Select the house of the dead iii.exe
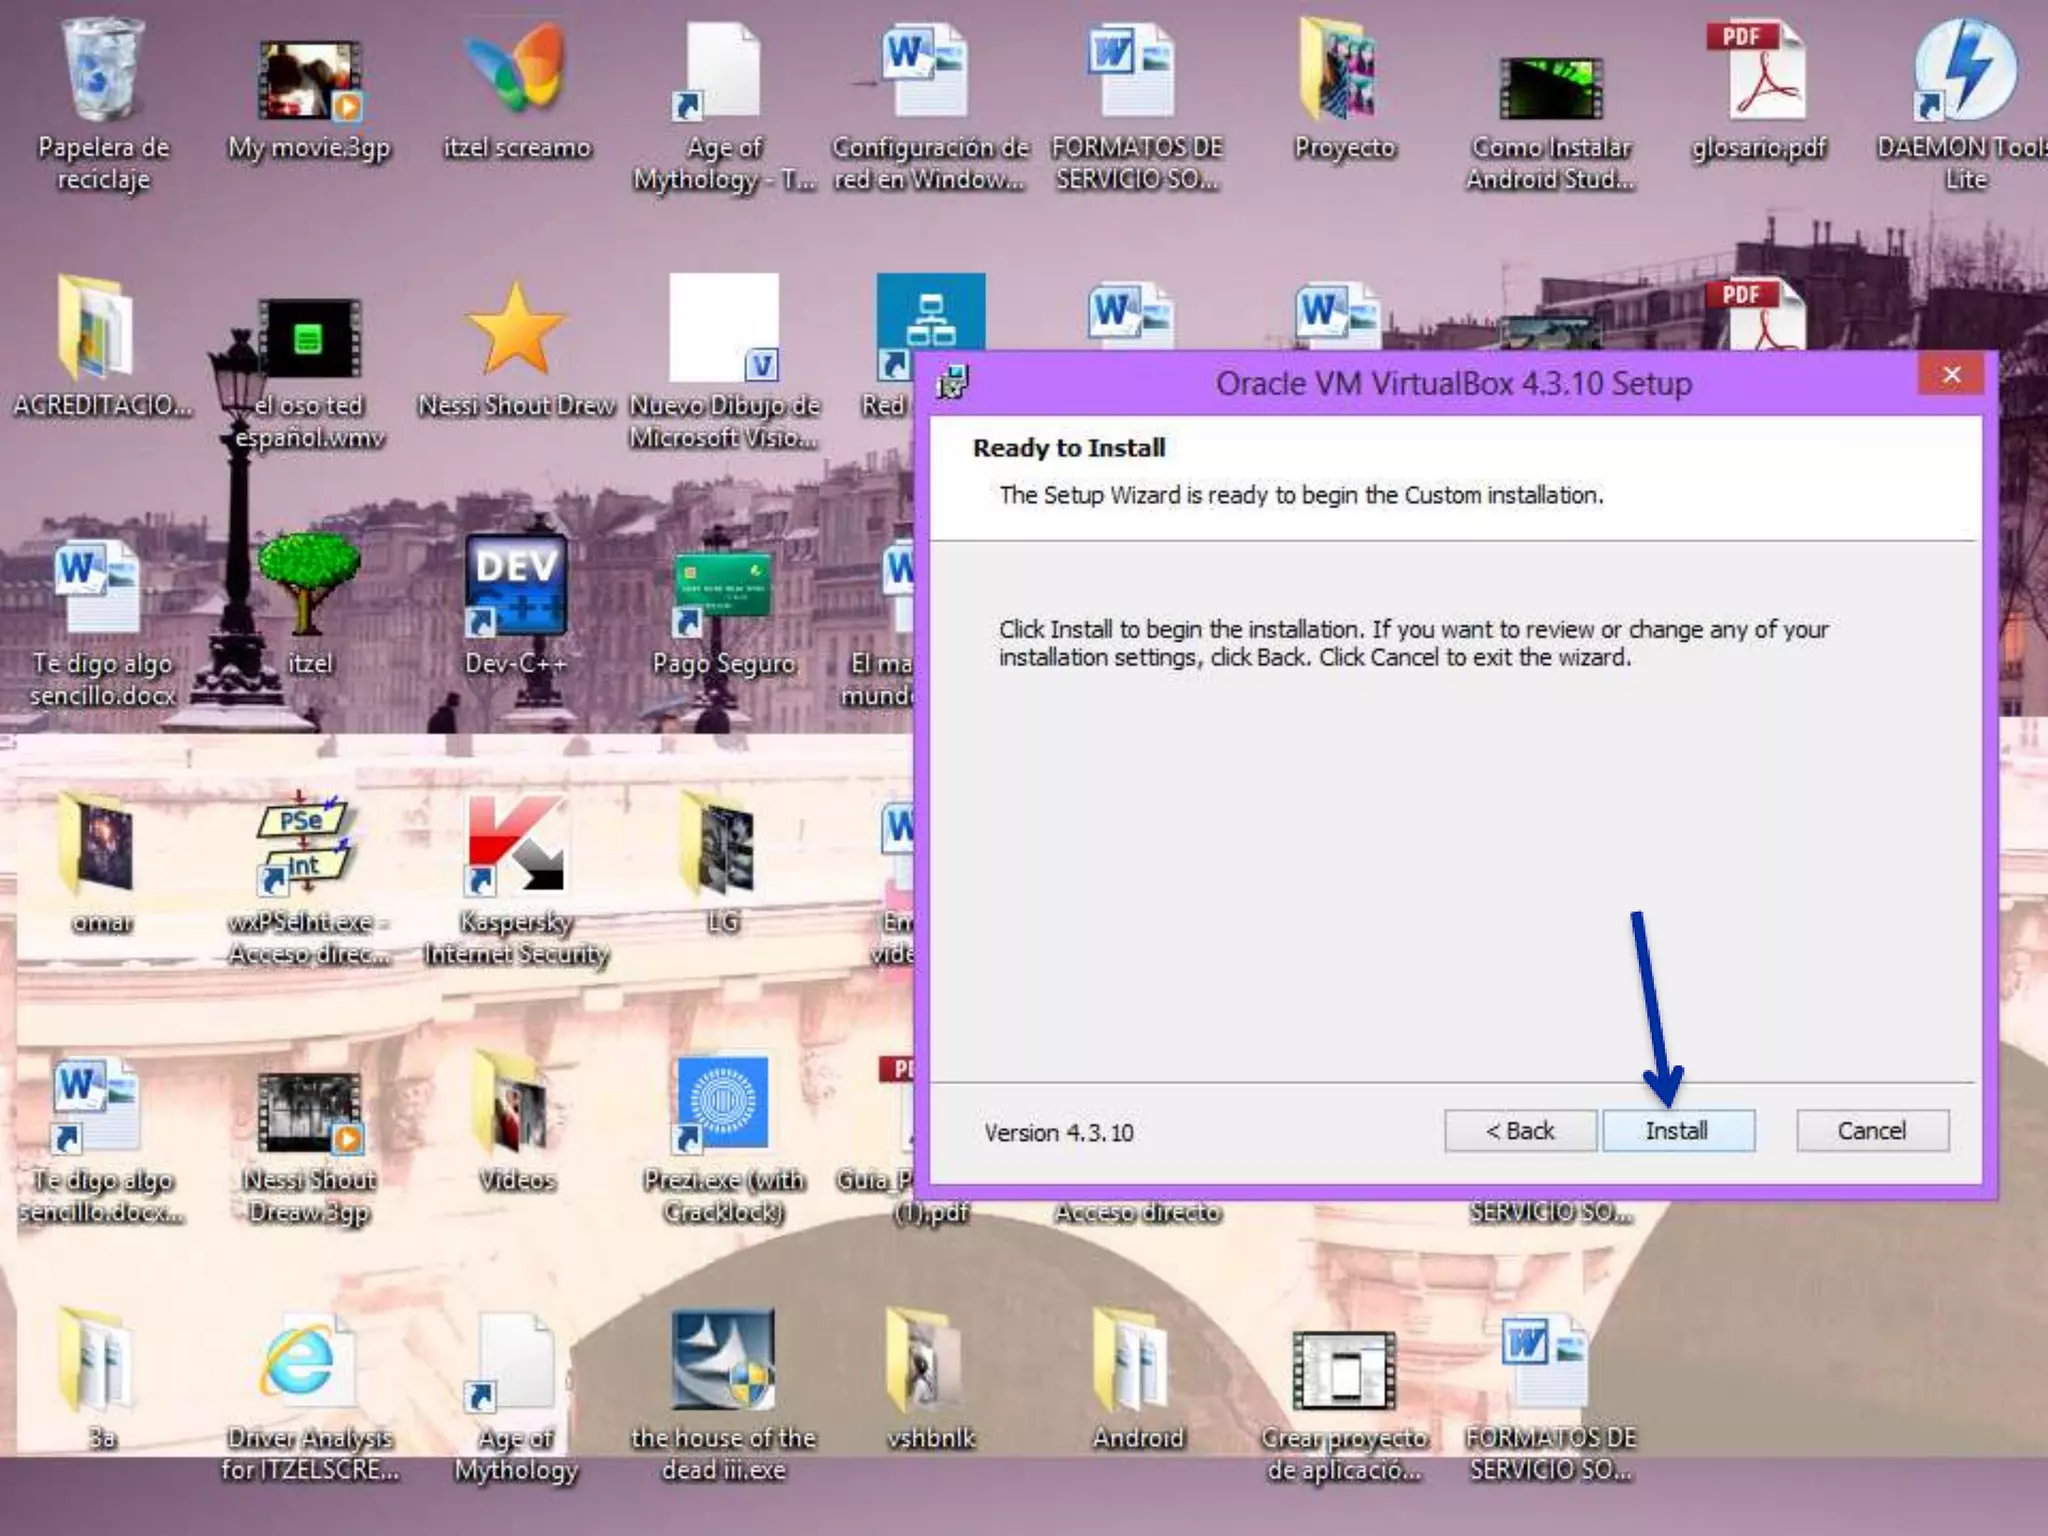Screen dimensions: 2048x1536 [723, 1362]
